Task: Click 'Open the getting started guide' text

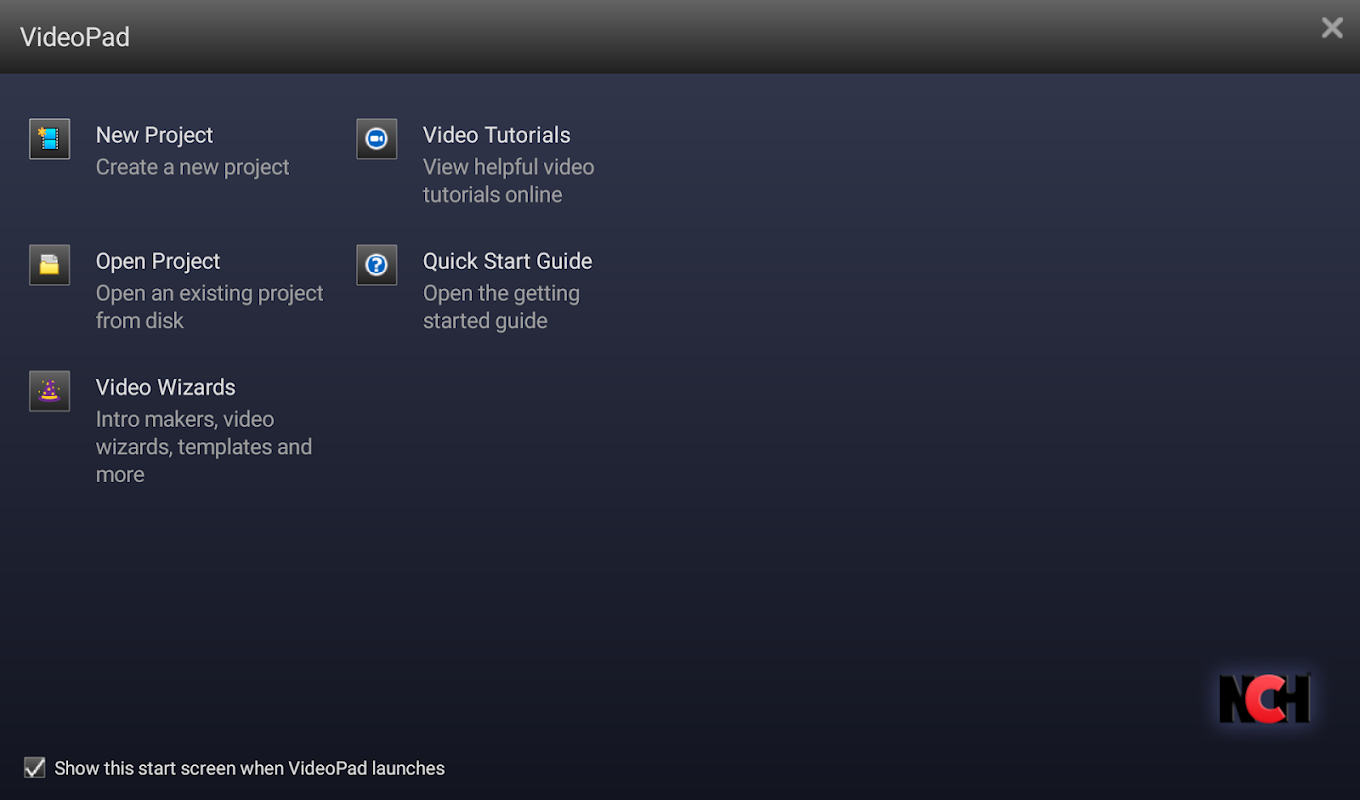Action: tap(502, 307)
